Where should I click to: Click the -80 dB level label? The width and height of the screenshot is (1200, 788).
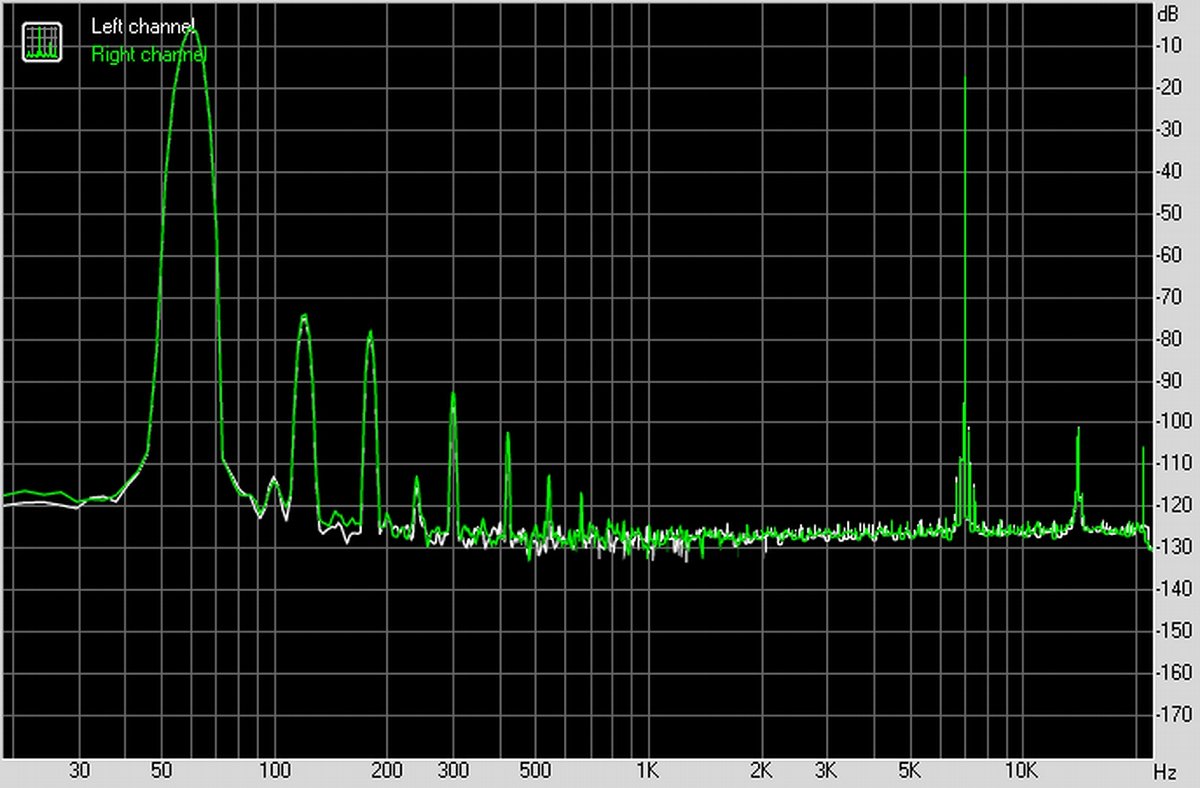click(x=1169, y=339)
